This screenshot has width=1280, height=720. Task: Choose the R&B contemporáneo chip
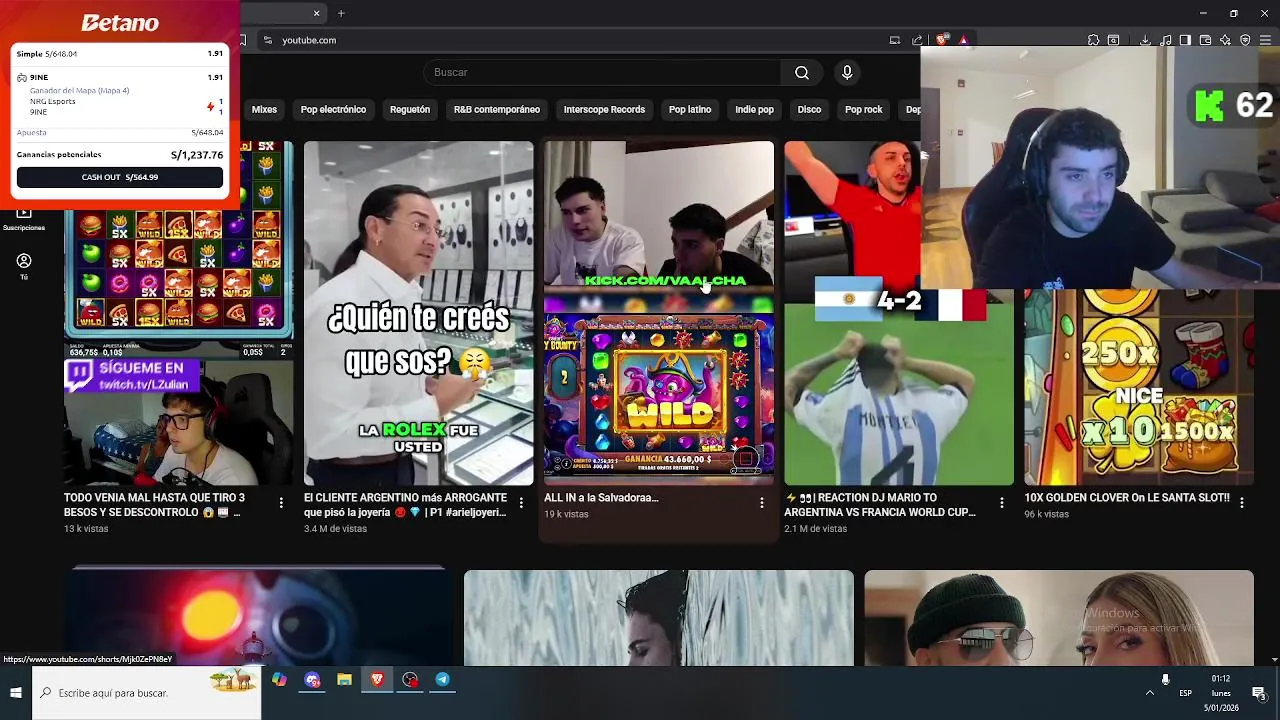(497, 109)
